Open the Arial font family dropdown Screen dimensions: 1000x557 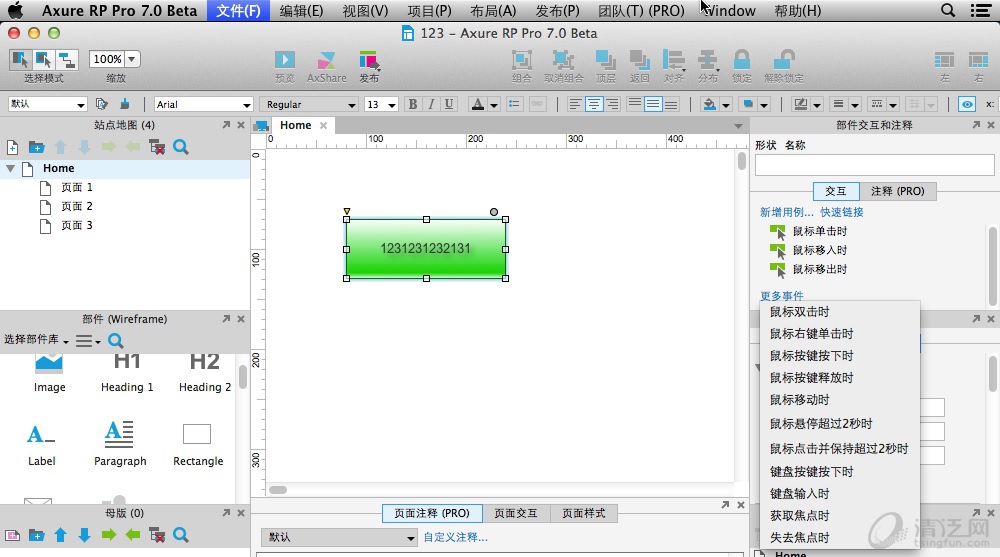pos(203,104)
